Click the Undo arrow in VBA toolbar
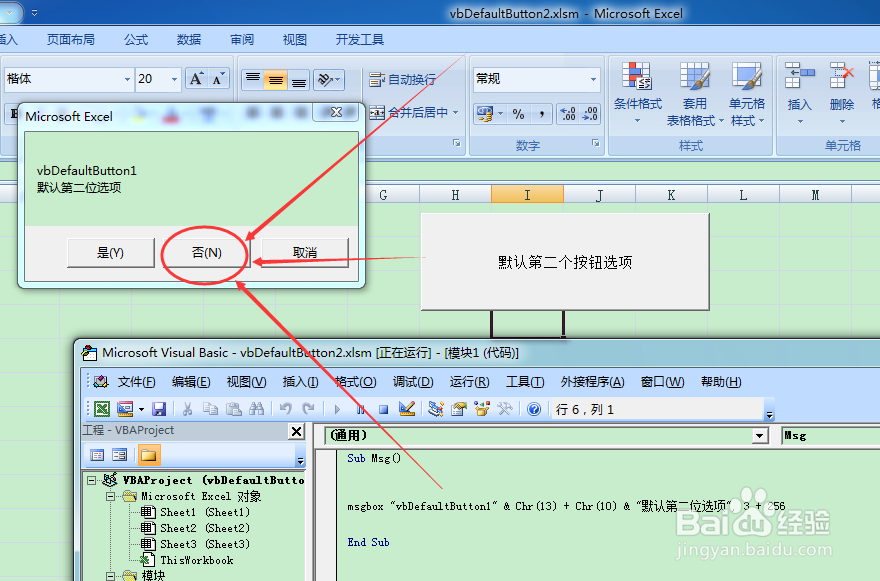The image size is (880, 581). [x=286, y=409]
